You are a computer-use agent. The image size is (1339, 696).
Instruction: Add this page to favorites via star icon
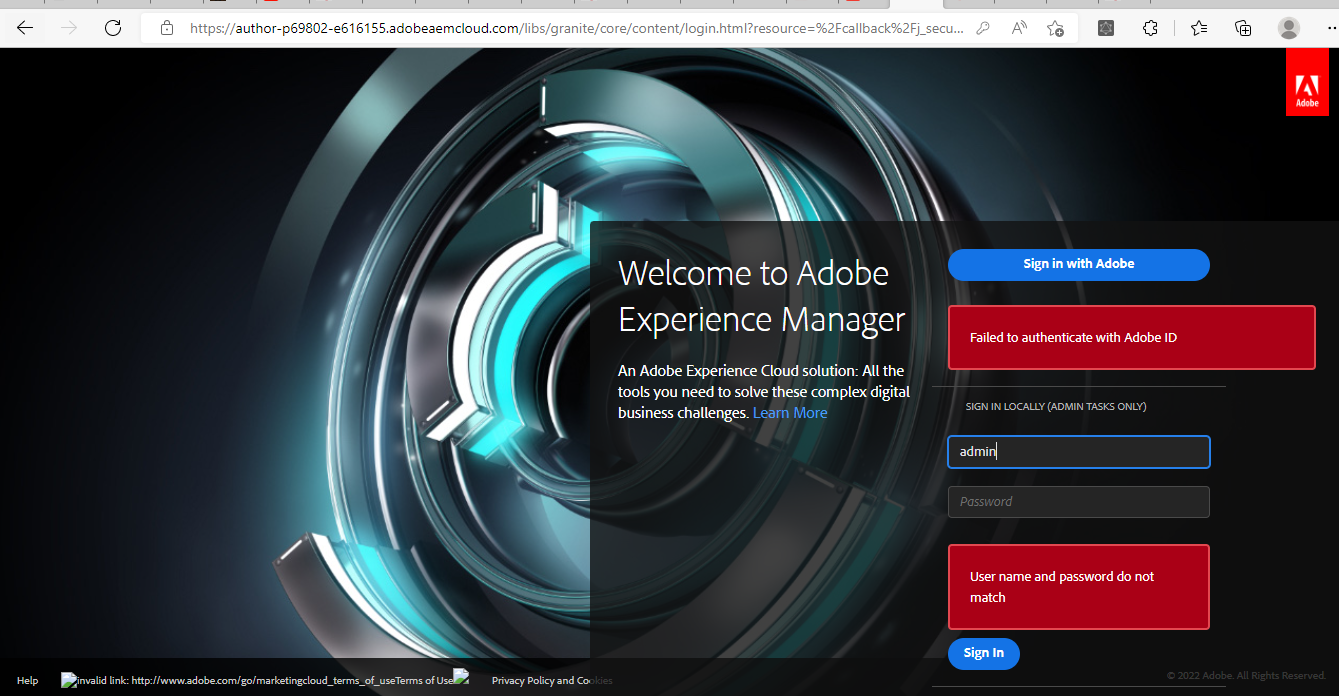point(1055,28)
